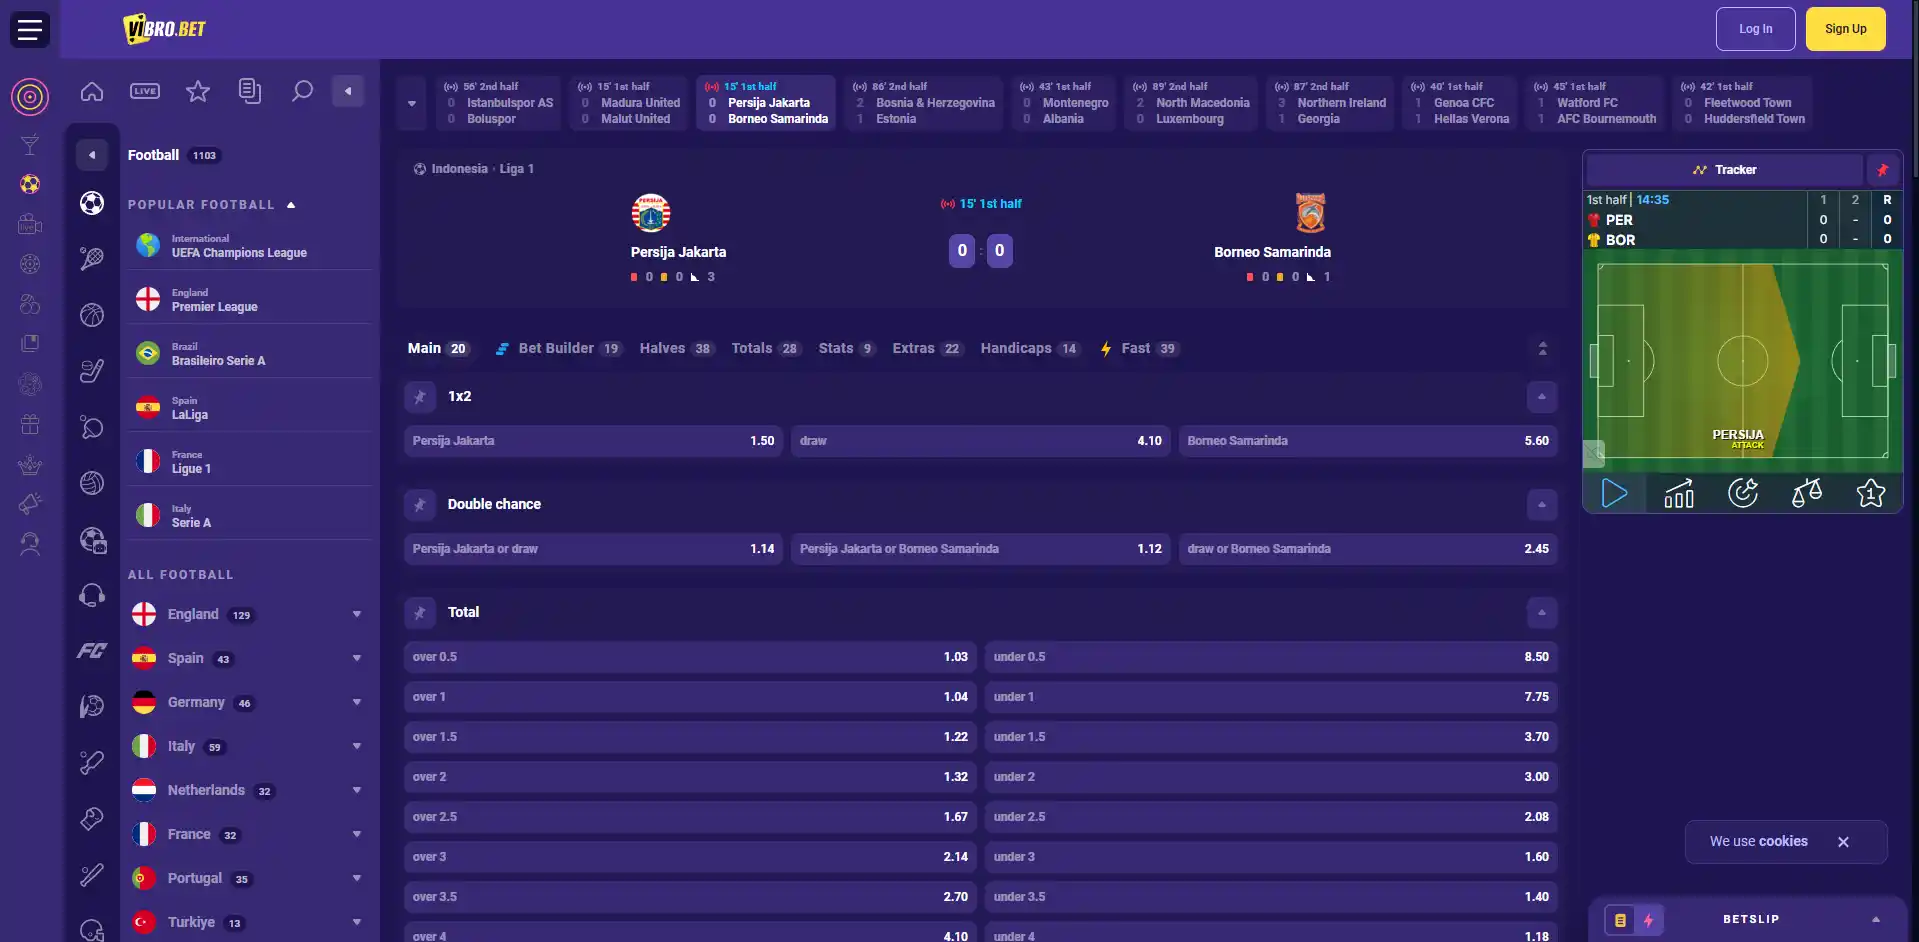Open the gift box promotions icon
This screenshot has width=1919, height=942.
click(x=30, y=424)
